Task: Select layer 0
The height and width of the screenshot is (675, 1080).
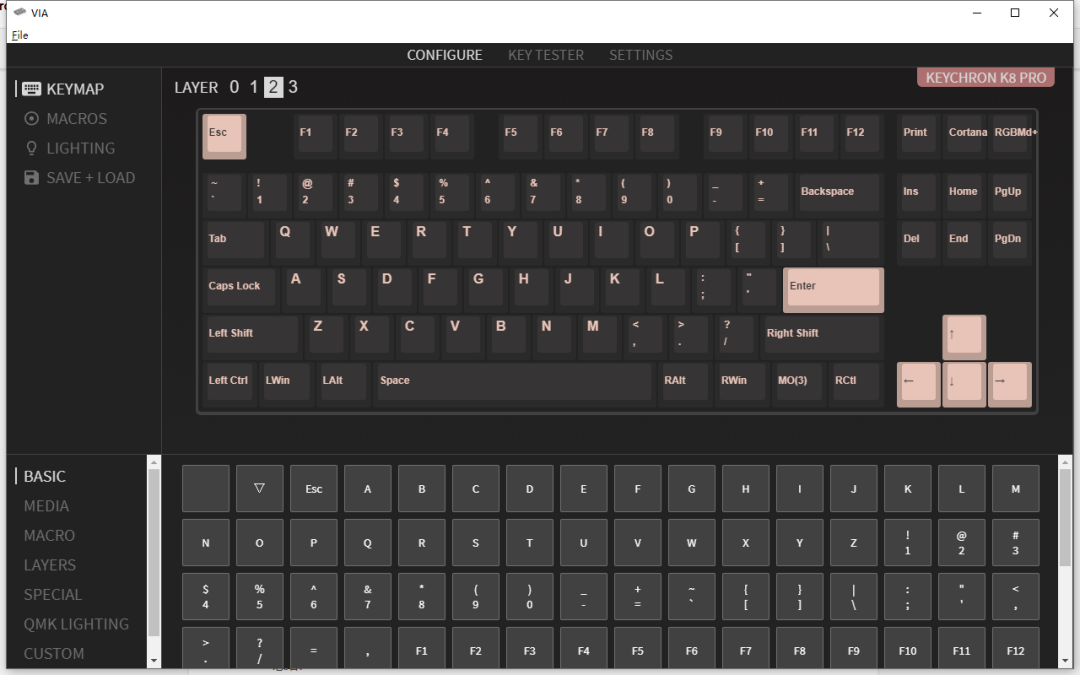Action: click(x=234, y=87)
